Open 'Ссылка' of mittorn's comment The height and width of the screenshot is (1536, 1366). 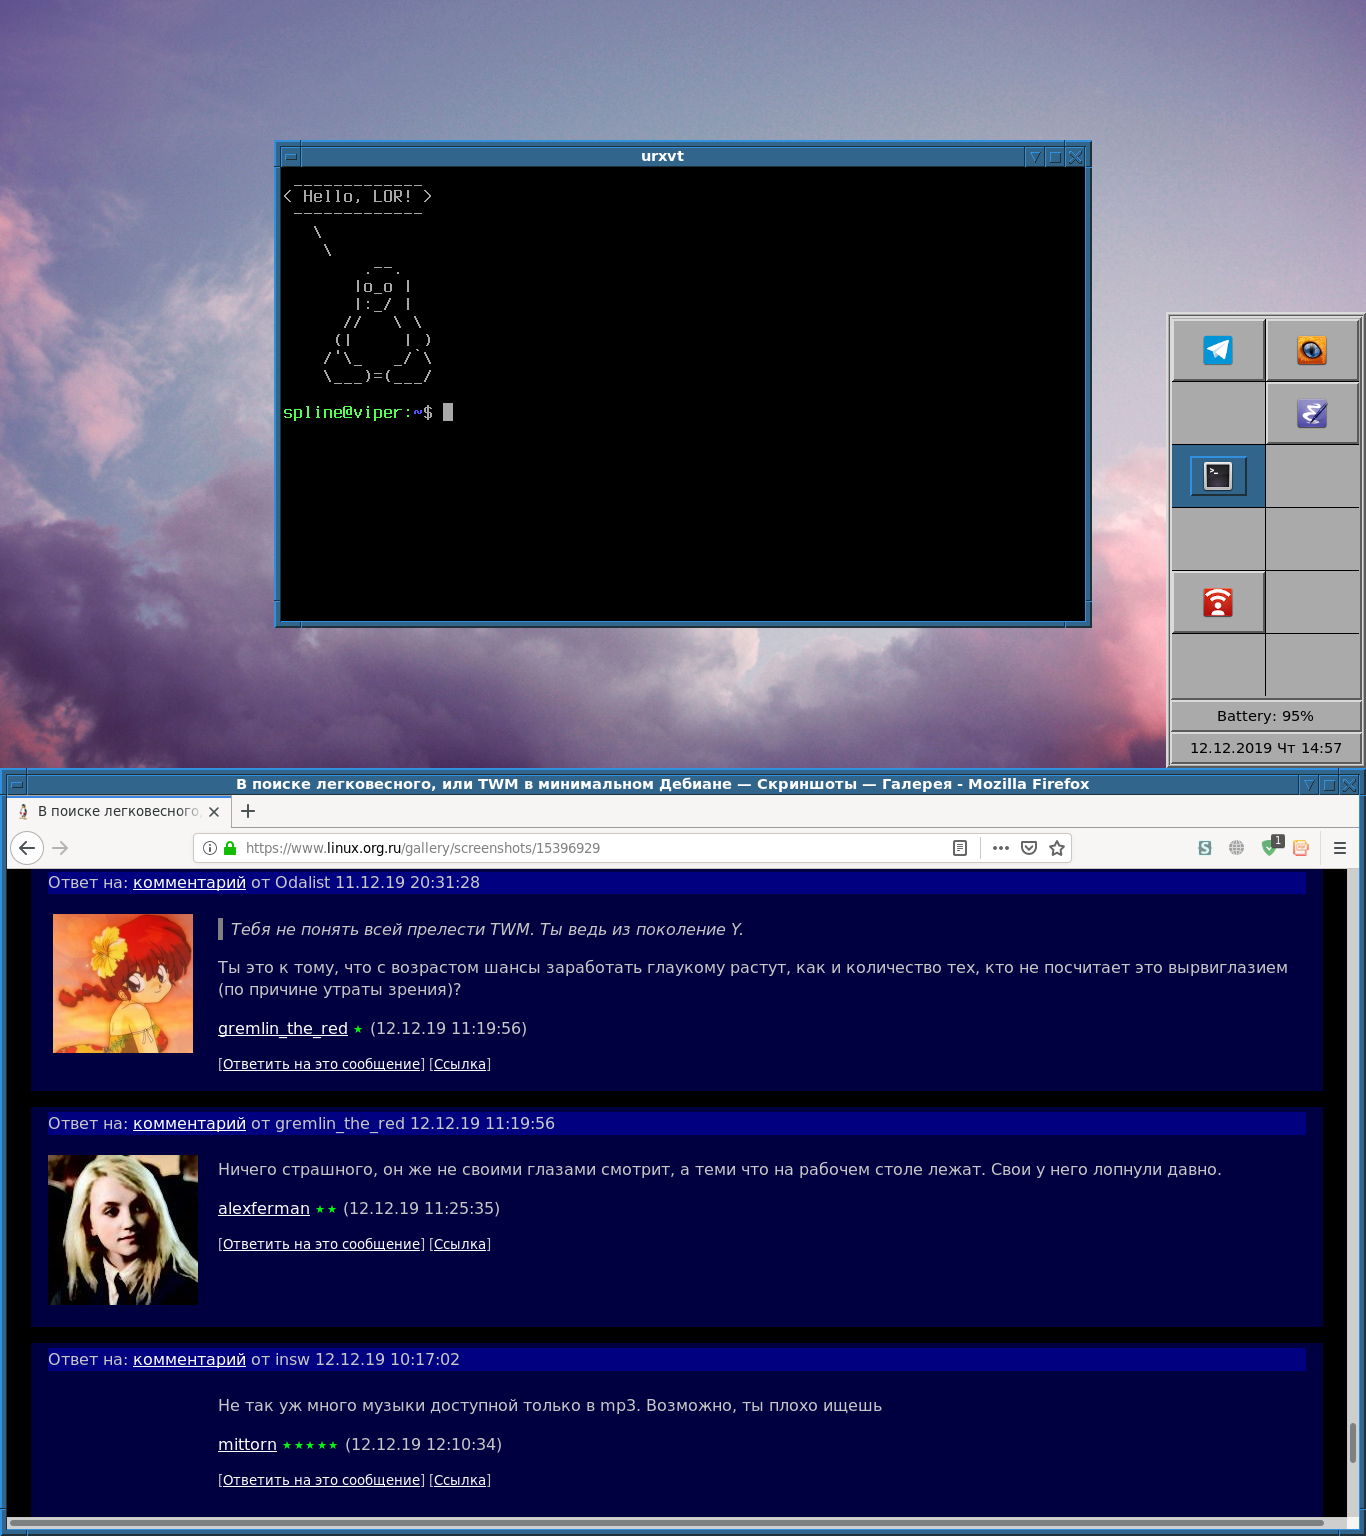[x=460, y=1480]
